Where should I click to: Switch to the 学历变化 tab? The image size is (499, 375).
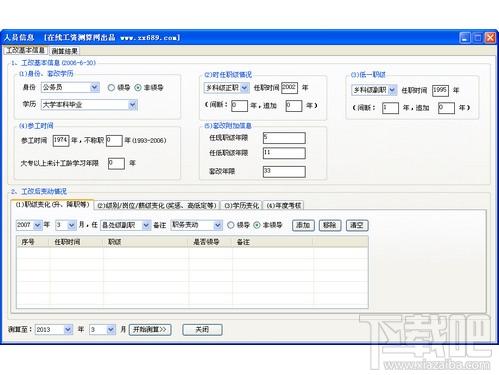pos(242,205)
